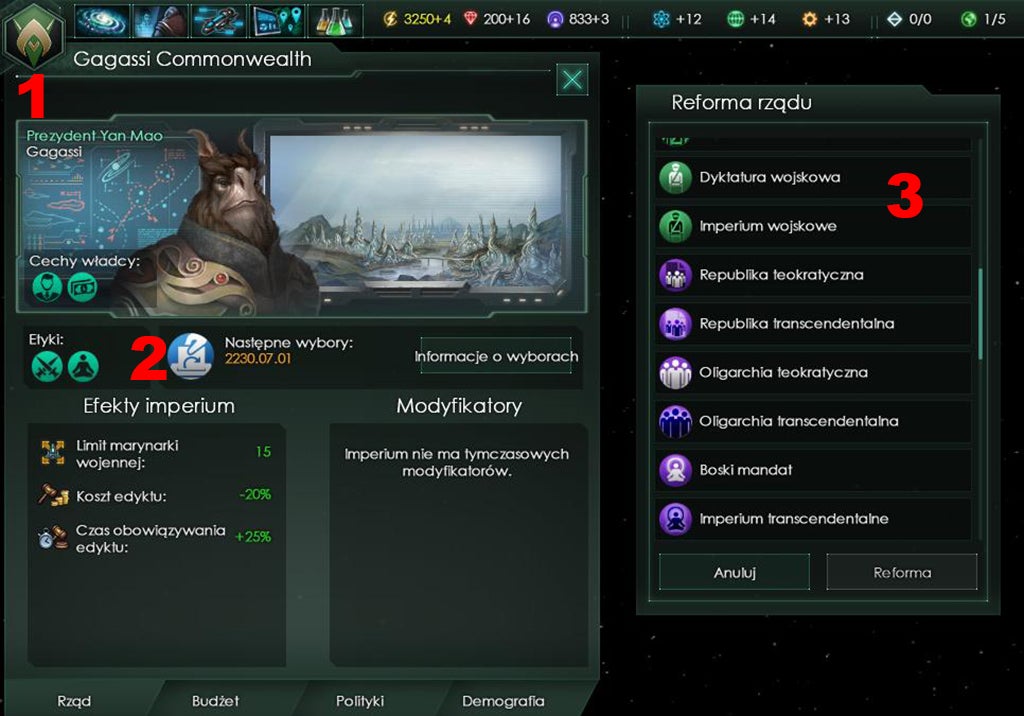Choose Oligarchia transcendentalna from list
Image resolution: width=1024 pixels, height=716 pixels.
point(813,421)
